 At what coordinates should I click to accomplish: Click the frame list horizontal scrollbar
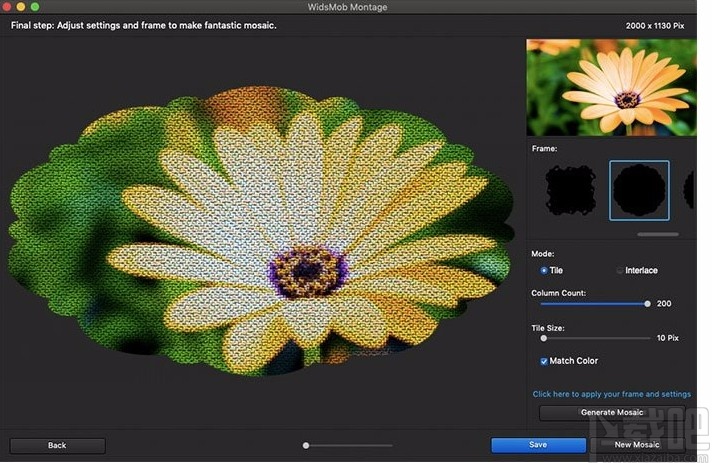pyautogui.click(x=658, y=234)
